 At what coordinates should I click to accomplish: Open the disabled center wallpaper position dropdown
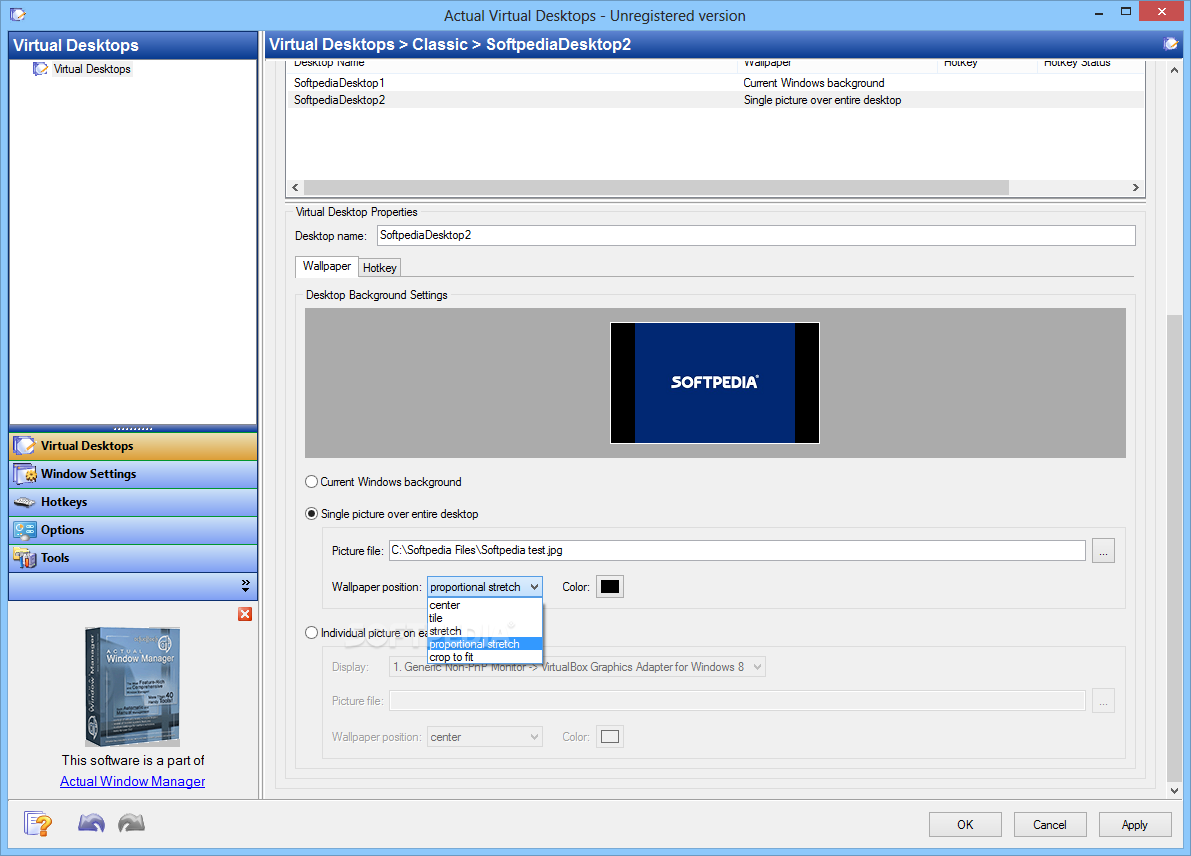coord(485,737)
